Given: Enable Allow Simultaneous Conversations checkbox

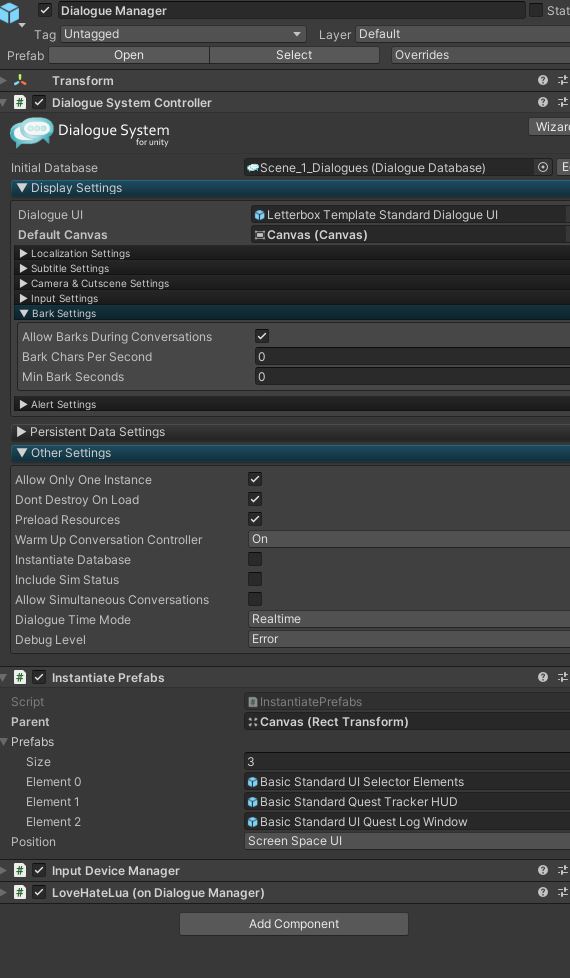Looking at the screenshot, I should point(254,599).
